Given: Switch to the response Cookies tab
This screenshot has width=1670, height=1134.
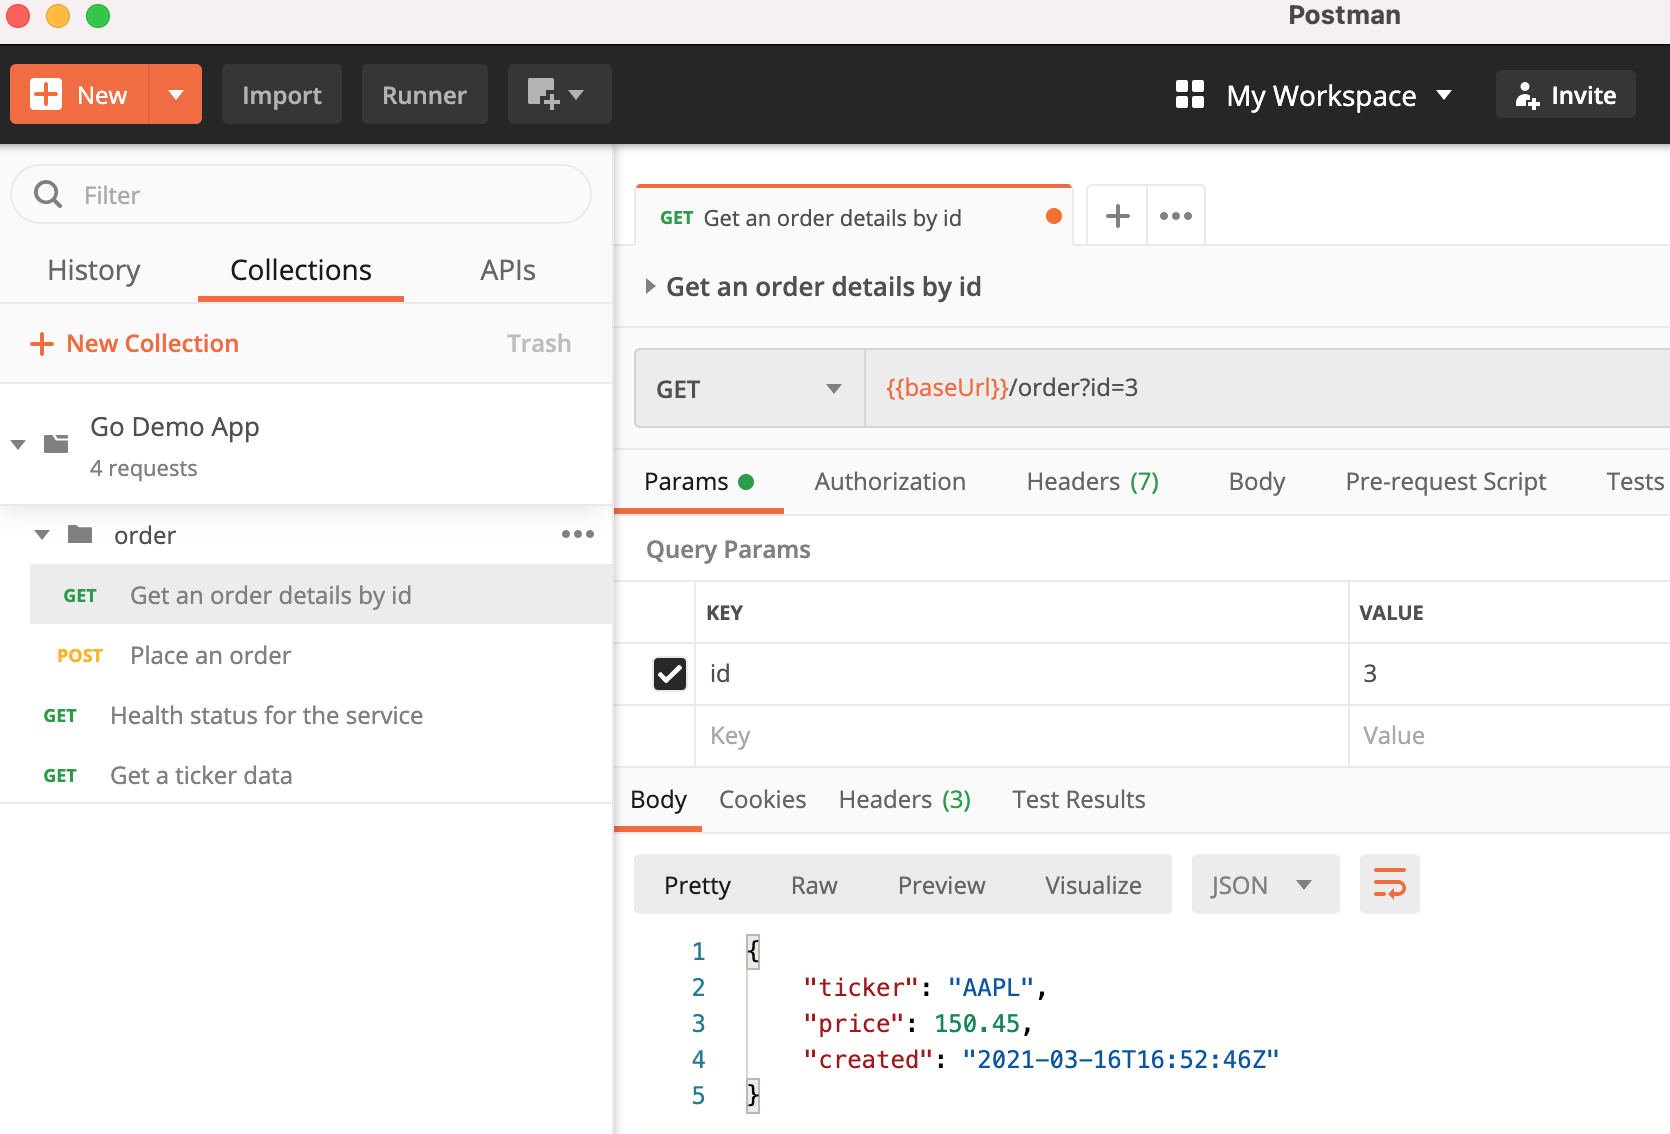Looking at the screenshot, I should pyautogui.click(x=762, y=800).
